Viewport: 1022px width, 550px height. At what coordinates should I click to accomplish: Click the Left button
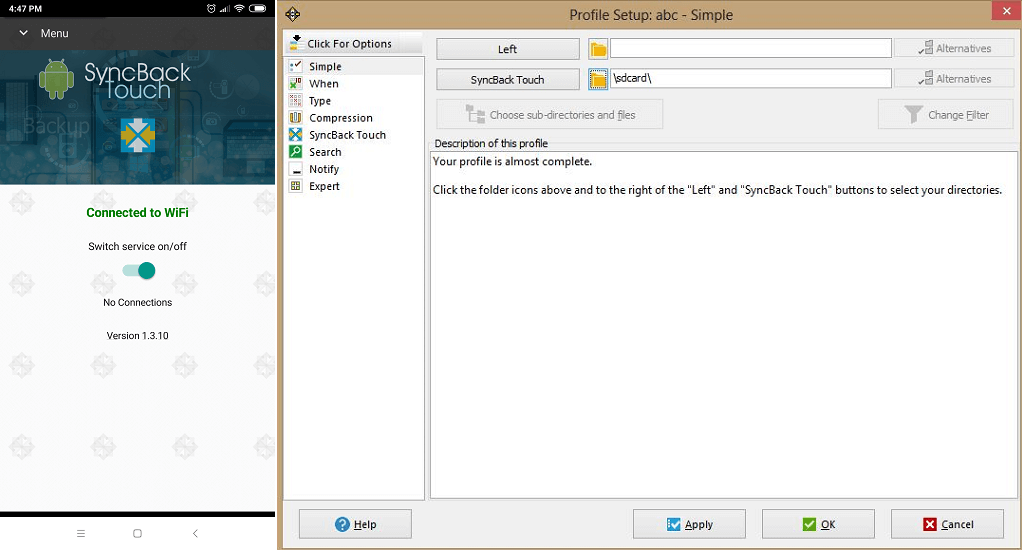508,49
